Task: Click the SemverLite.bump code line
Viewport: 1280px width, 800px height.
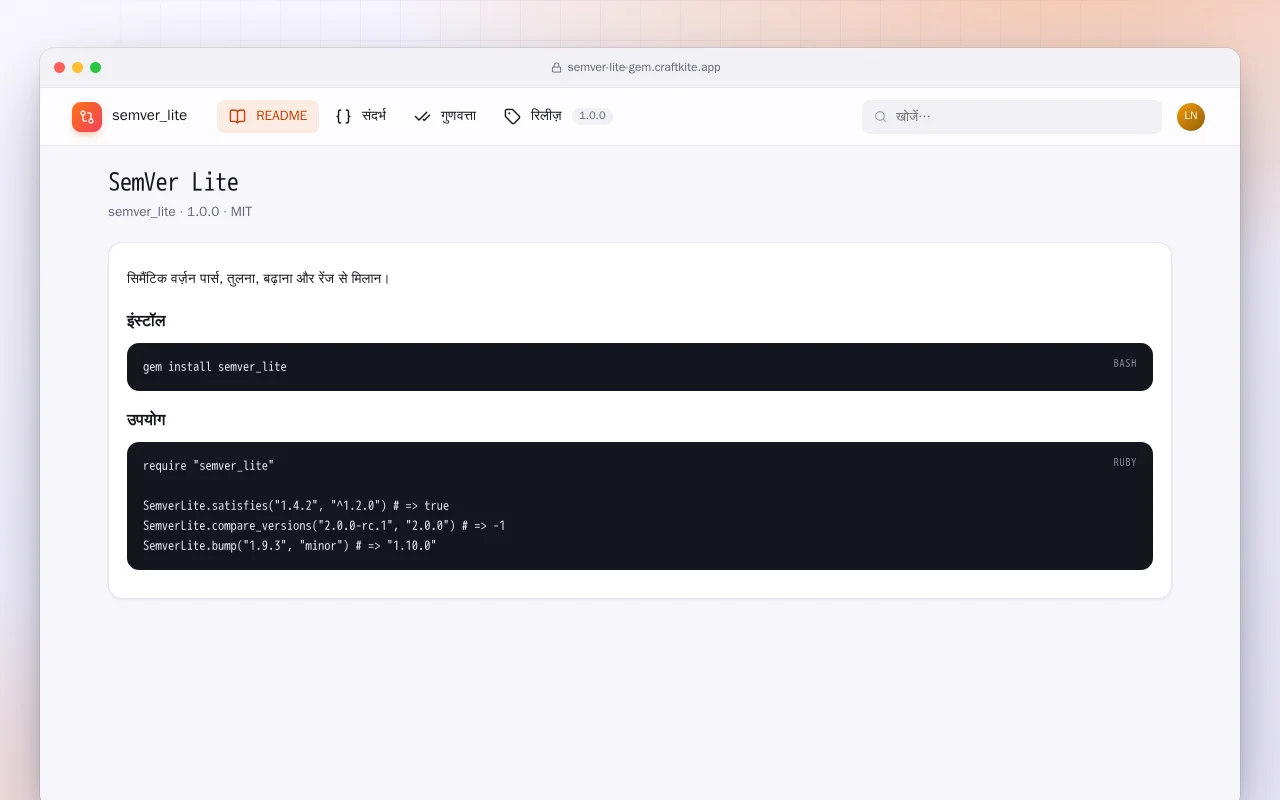Action: (x=290, y=546)
